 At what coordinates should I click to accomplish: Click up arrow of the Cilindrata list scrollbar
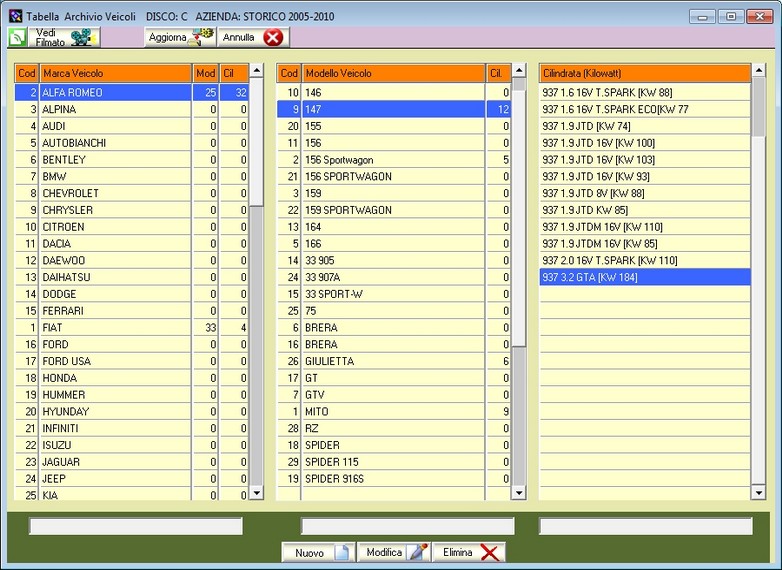759,70
